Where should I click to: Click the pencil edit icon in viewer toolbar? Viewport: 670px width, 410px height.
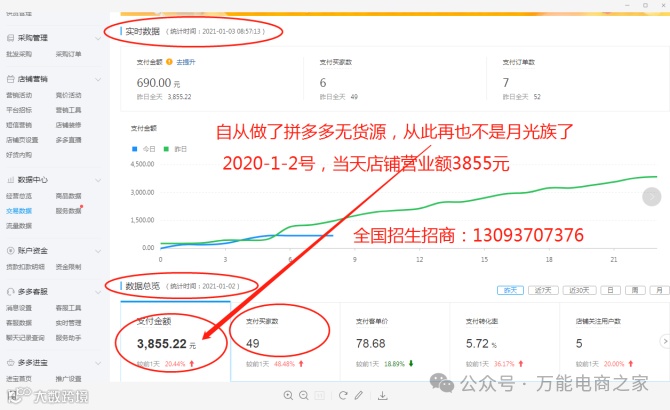coord(359,395)
